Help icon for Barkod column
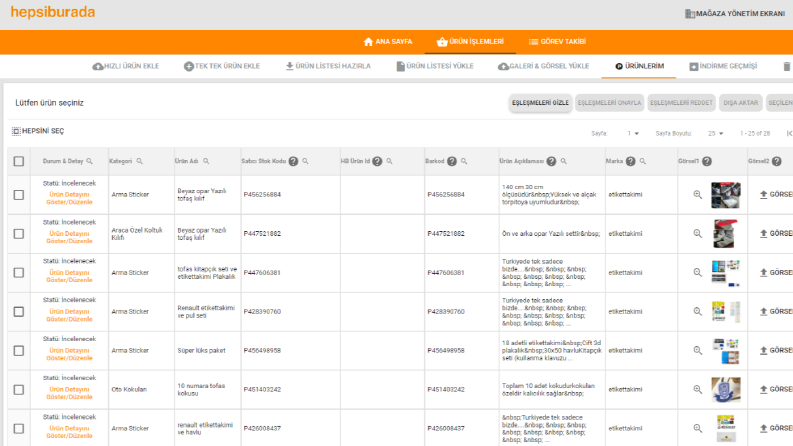This screenshot has width=793, height=446. click(452, 161)
